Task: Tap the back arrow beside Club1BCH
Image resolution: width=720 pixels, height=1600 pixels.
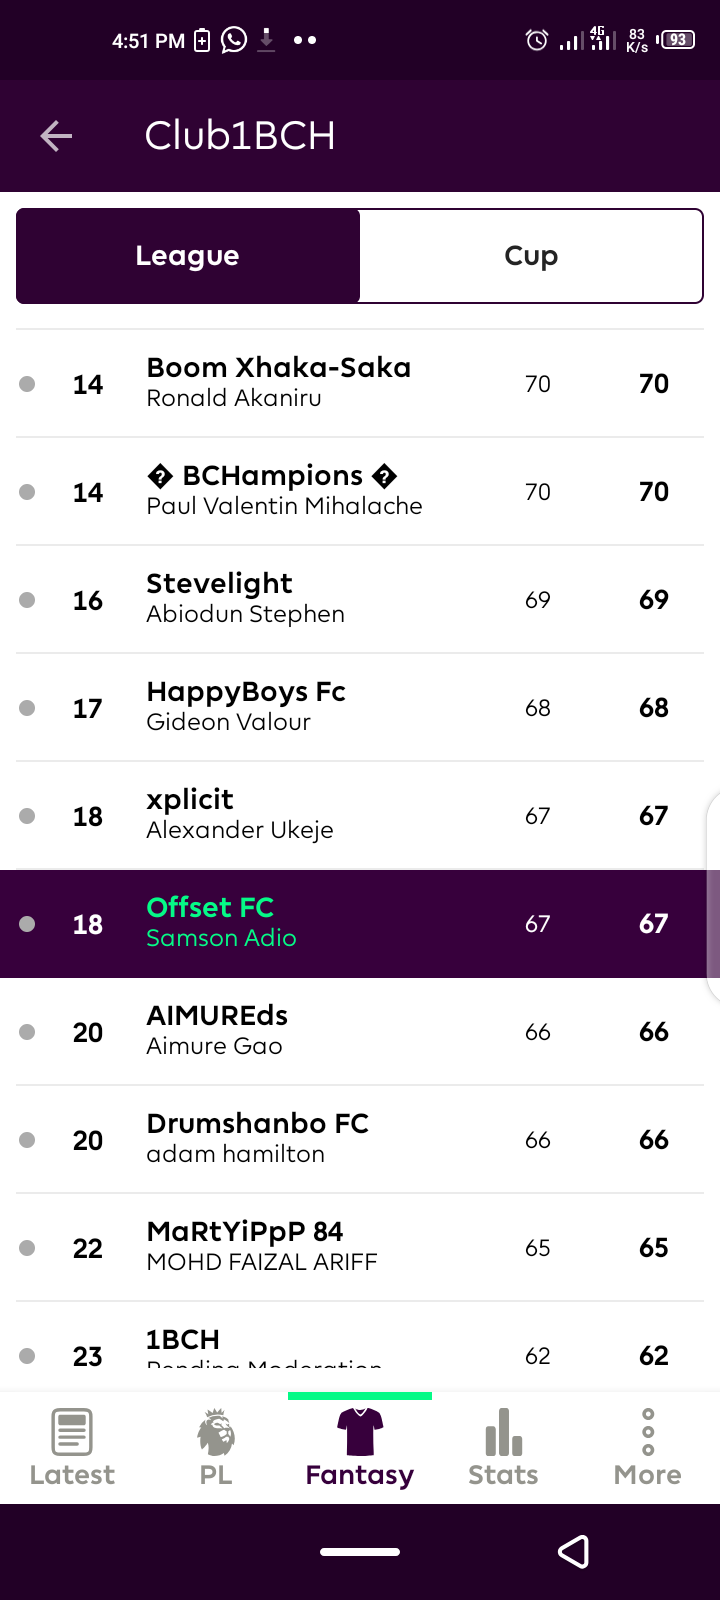Action: 56,136
